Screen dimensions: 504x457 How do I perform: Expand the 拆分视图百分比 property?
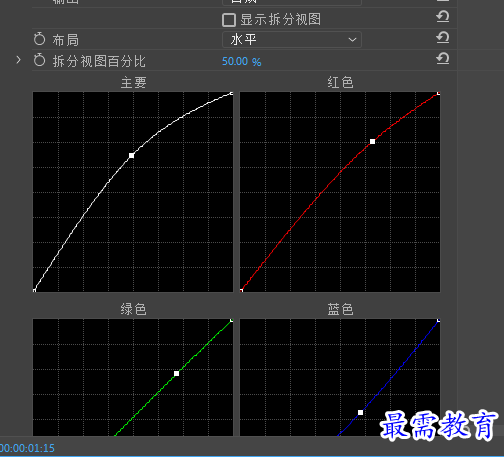(x=19, y=60)
